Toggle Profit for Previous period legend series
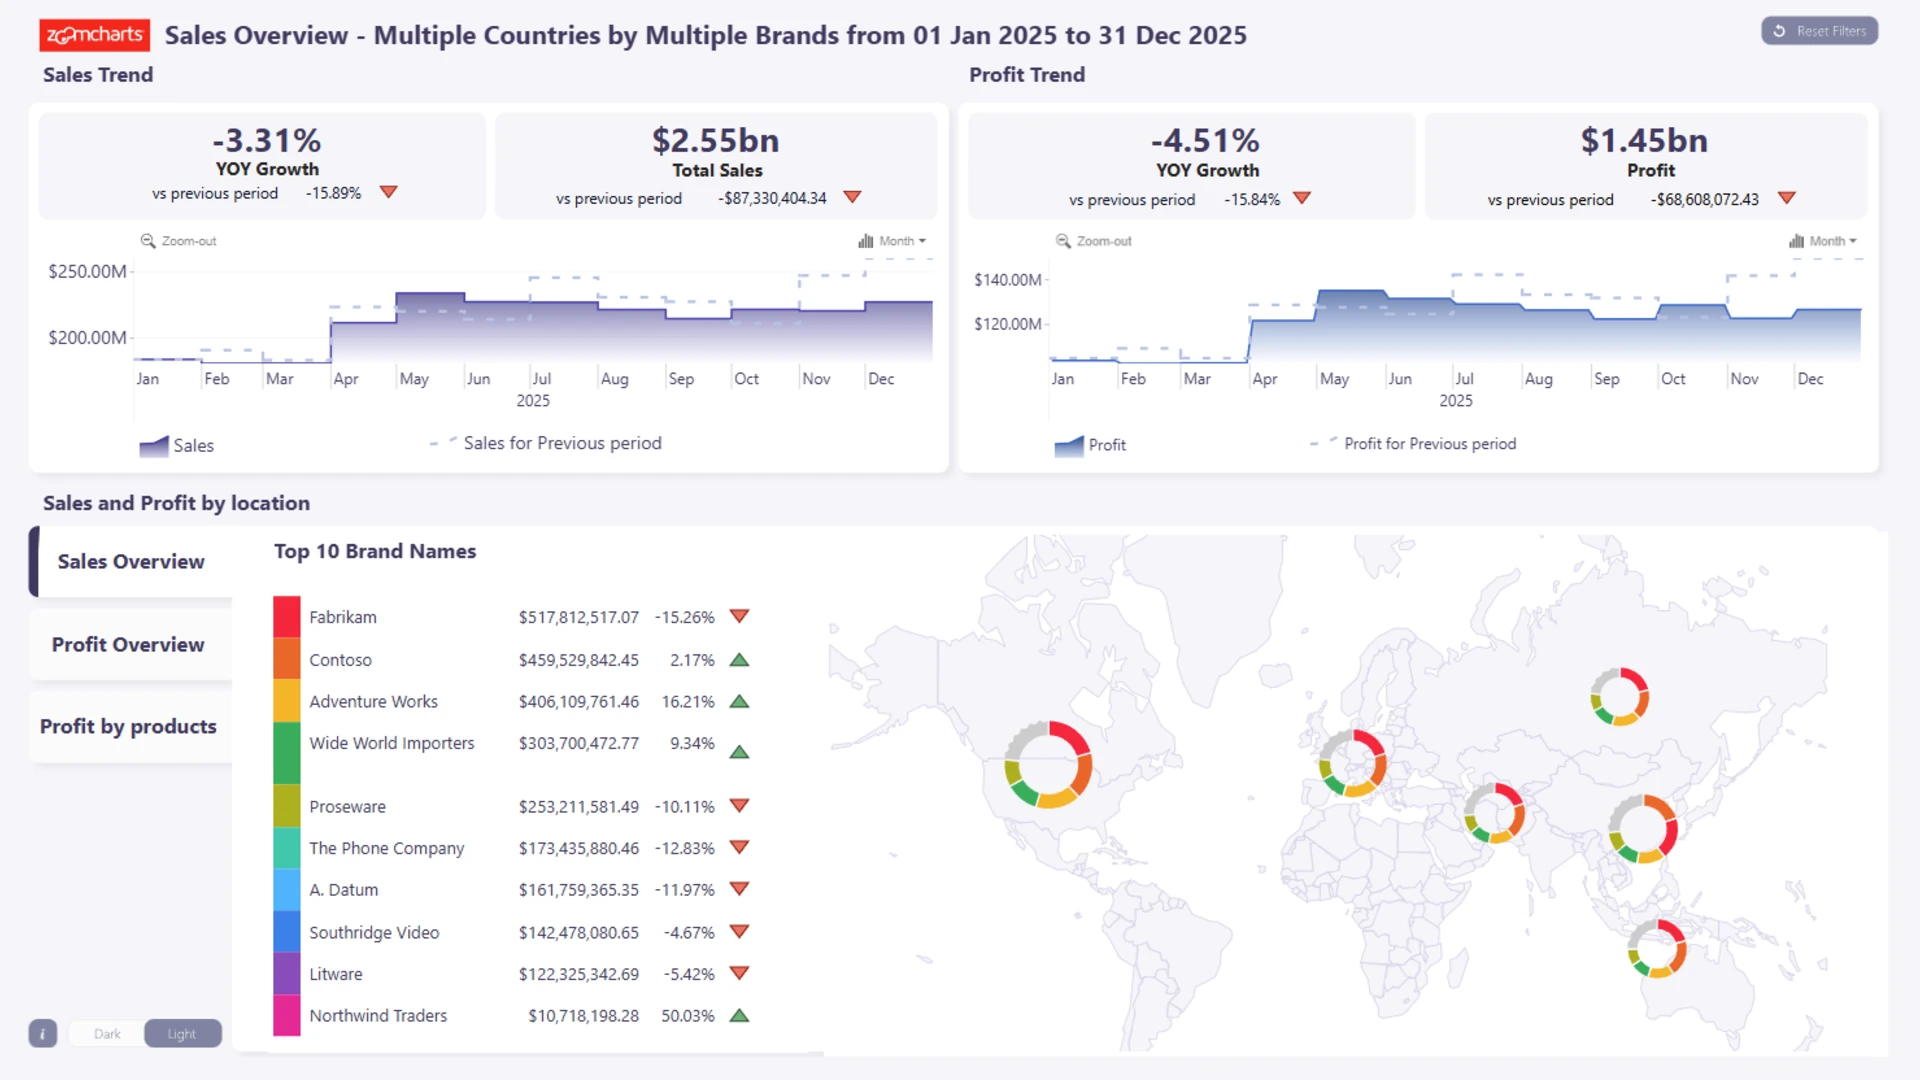Screen dimensions: 1920x1080 (x=1413, y=443)
